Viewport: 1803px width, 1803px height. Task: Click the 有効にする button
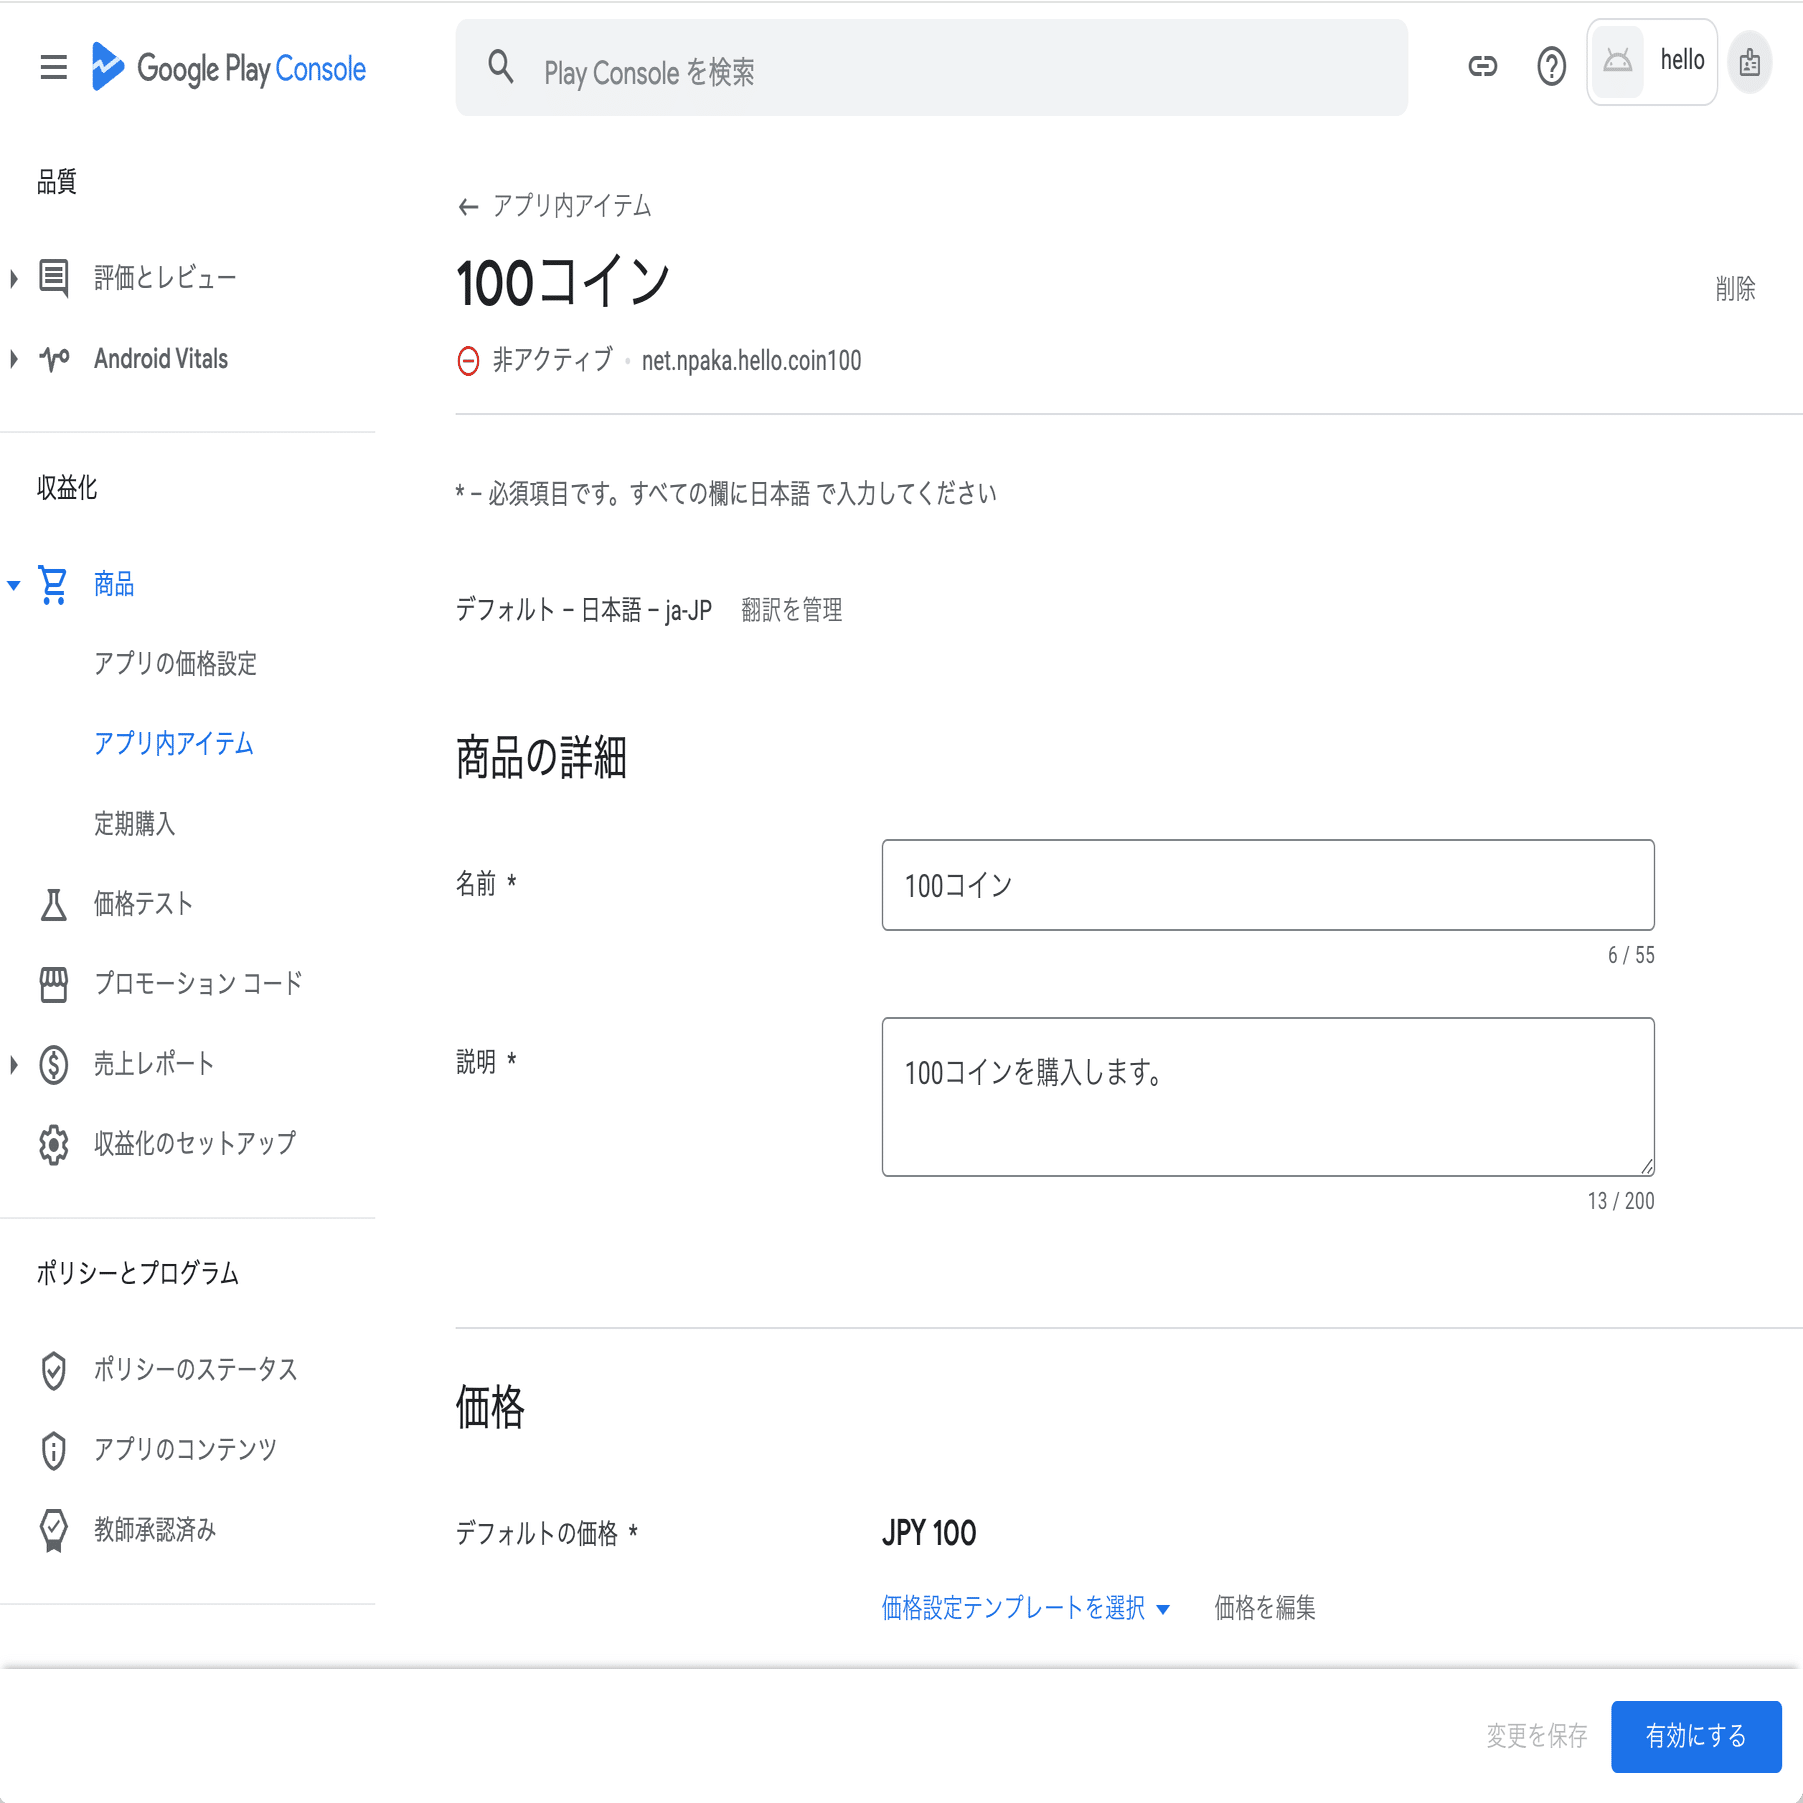coord(1695,1737)
